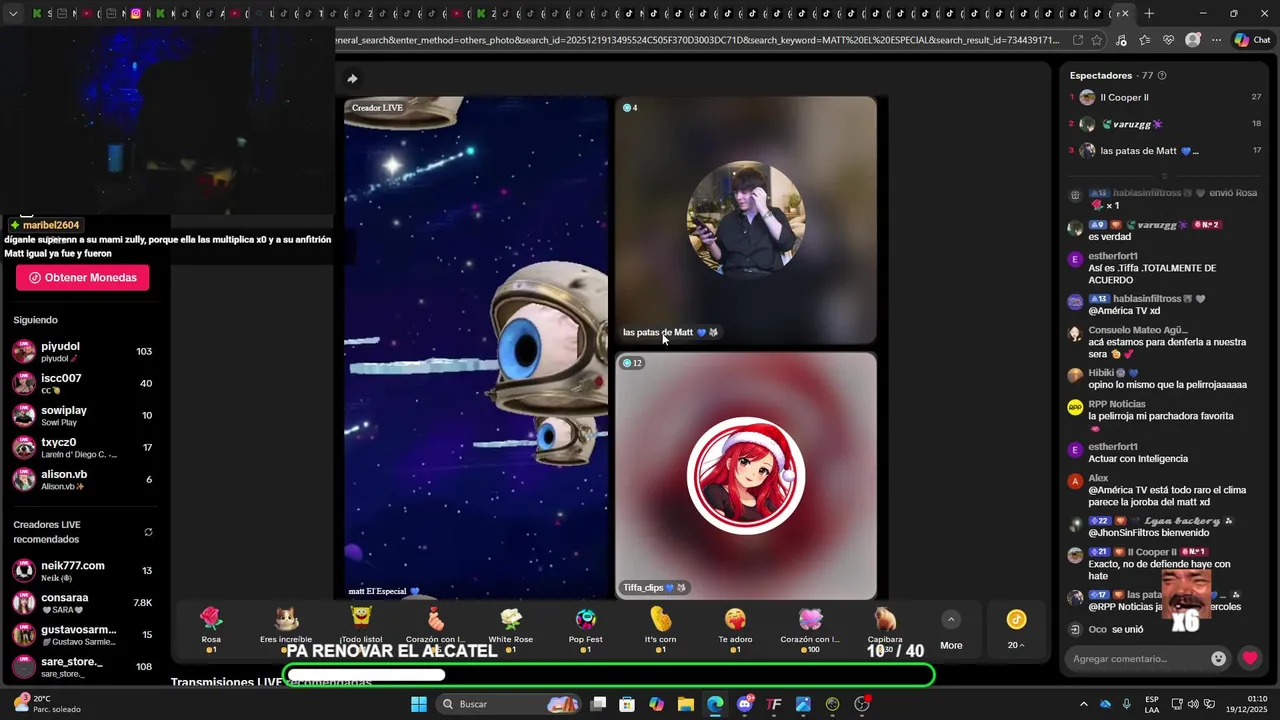Click the taskbar Buscar search box
The image size is (1280, 720).
[x=510, y=704]
